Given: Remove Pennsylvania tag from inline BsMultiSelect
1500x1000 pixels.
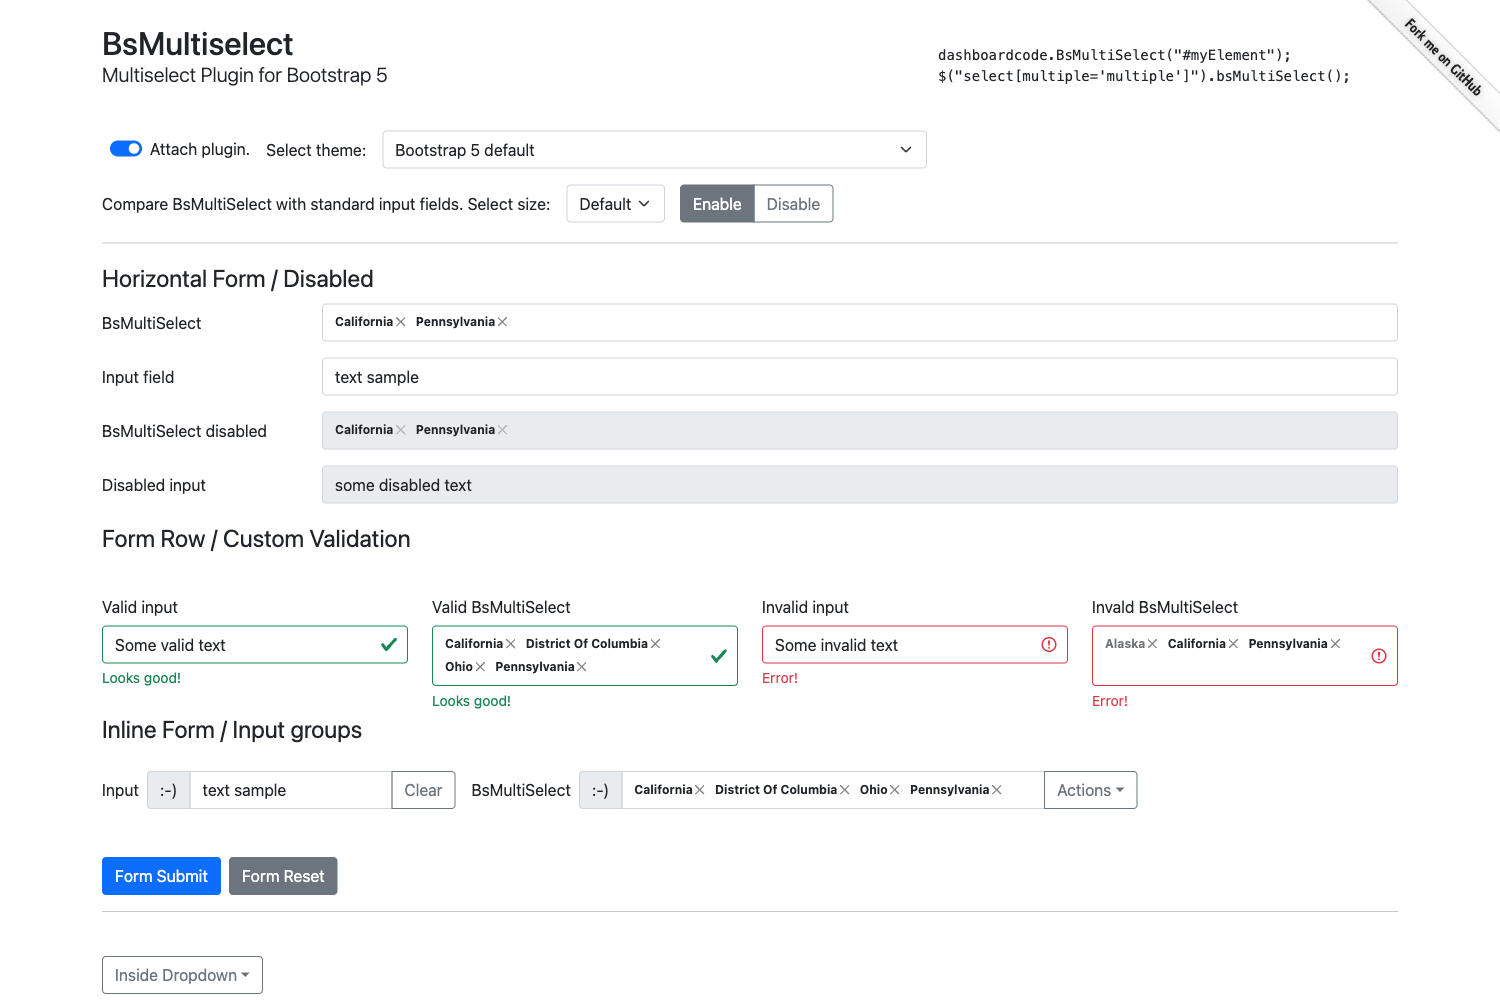Looking at the screenshot, I should pyautogui.click(x=999, y=789).
